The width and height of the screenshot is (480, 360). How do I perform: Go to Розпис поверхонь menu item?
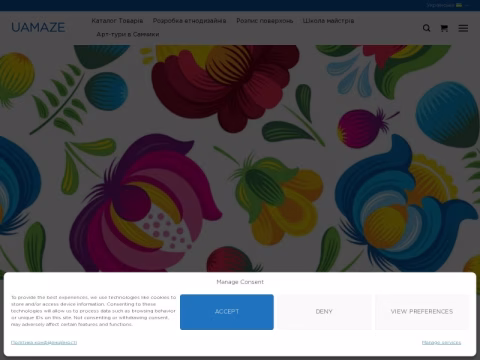pyautogui.click(x=265, y=21)
